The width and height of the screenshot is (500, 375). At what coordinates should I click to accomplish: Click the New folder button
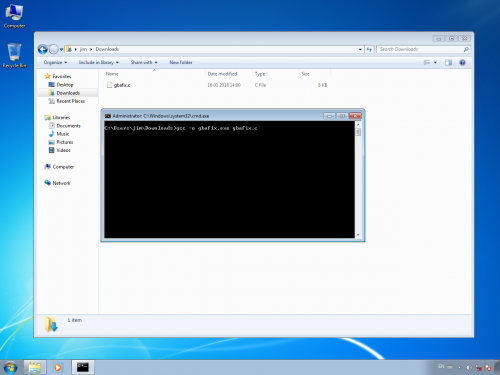pyautogui.click(x=181, y=62)
